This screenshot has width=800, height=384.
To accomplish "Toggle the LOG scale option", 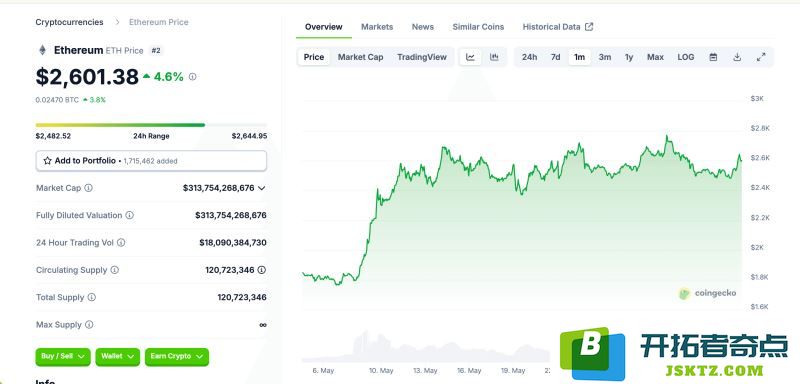I will (686, 57).
